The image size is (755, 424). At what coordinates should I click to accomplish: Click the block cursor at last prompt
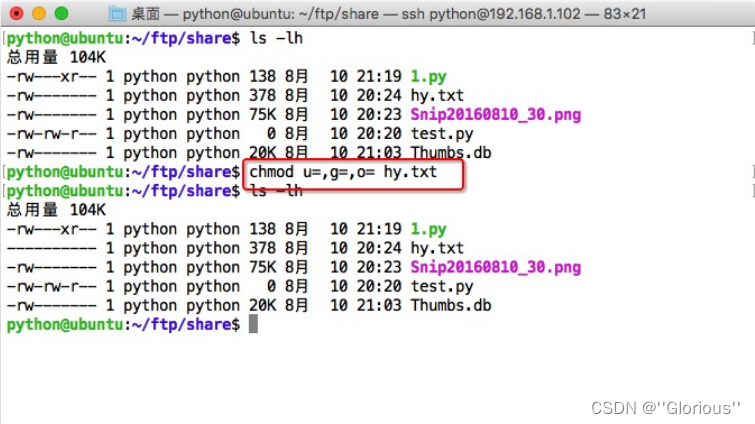[253, 324]
